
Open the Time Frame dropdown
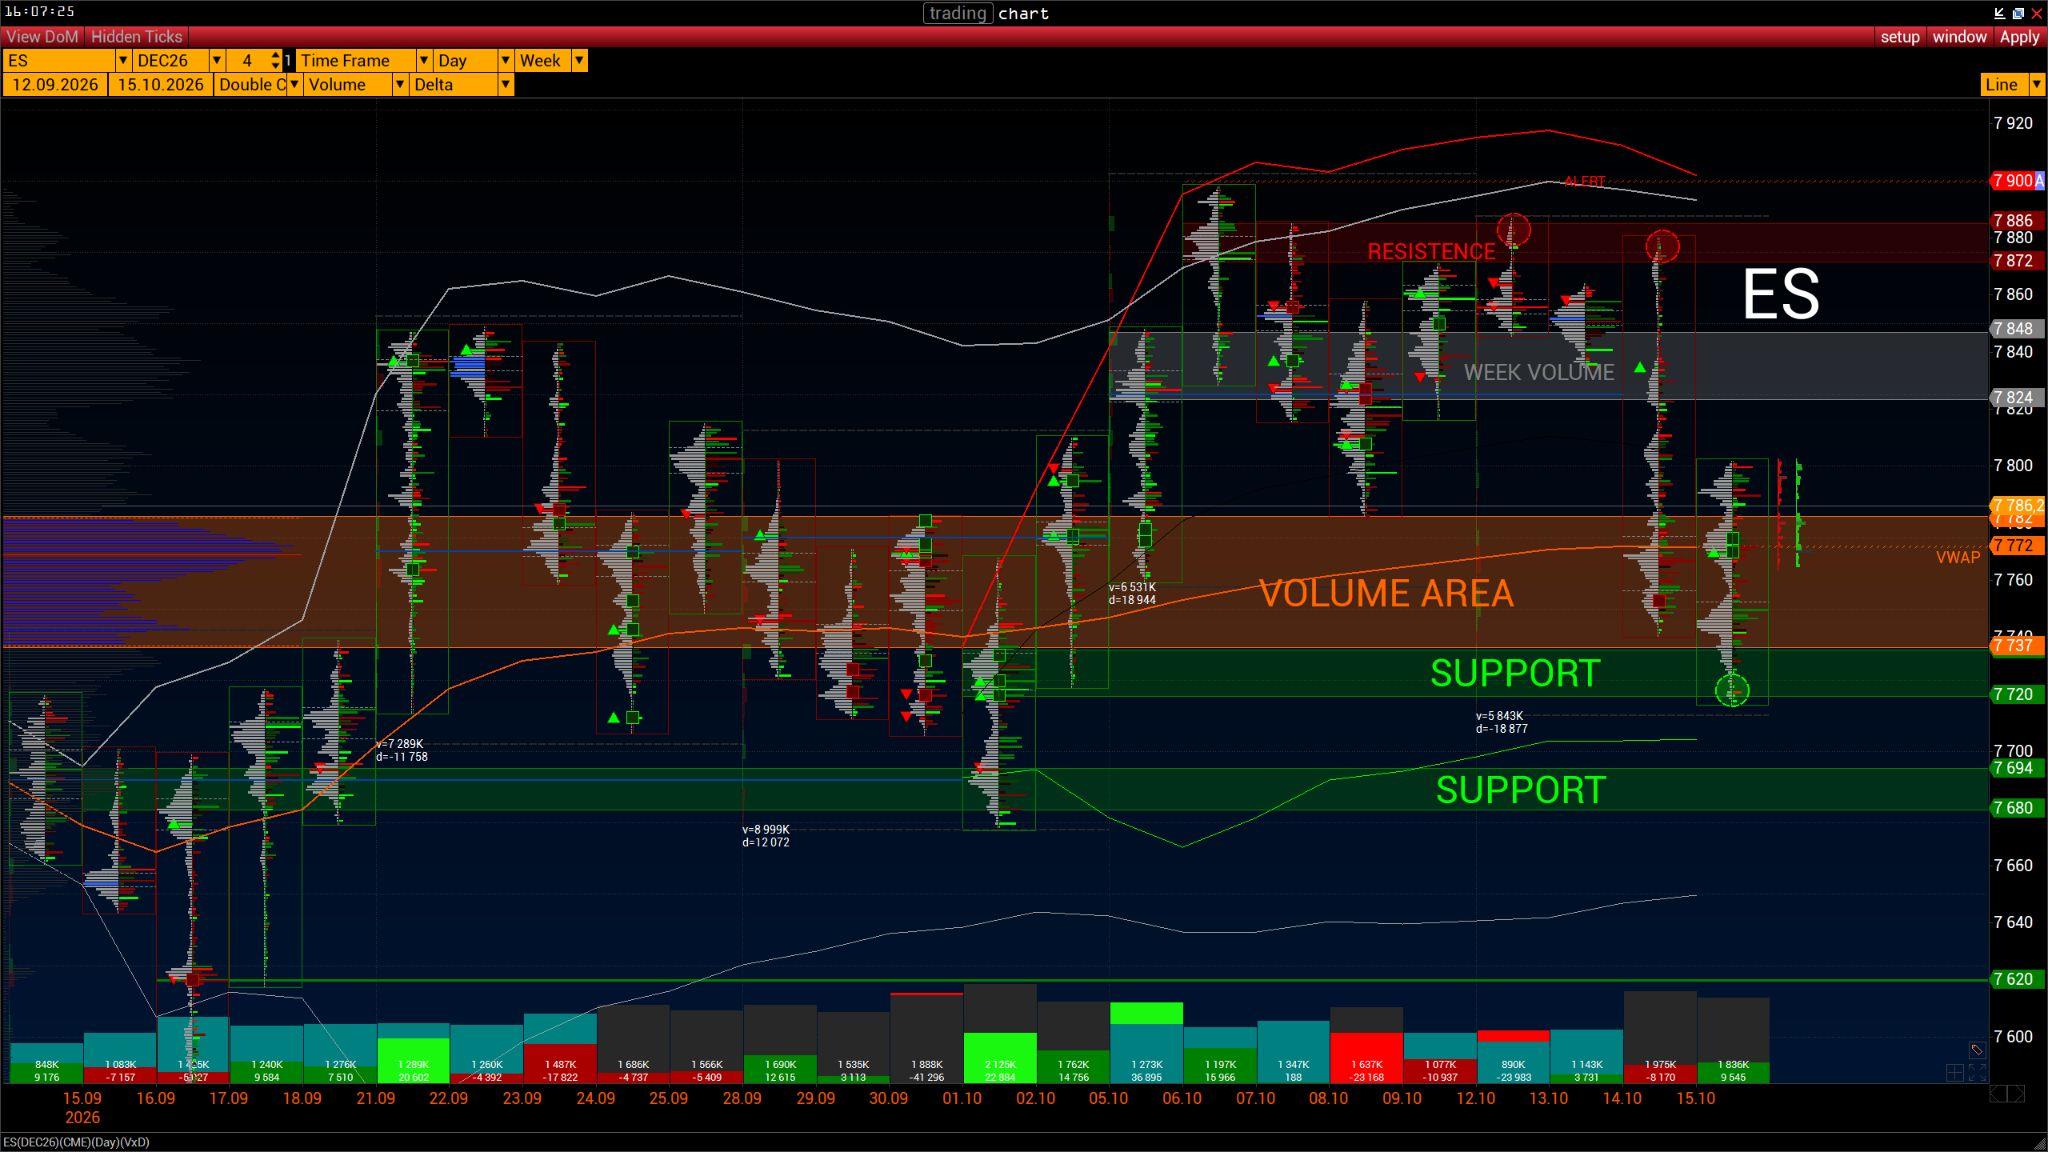pyautogui.click(x=423, y=61)
